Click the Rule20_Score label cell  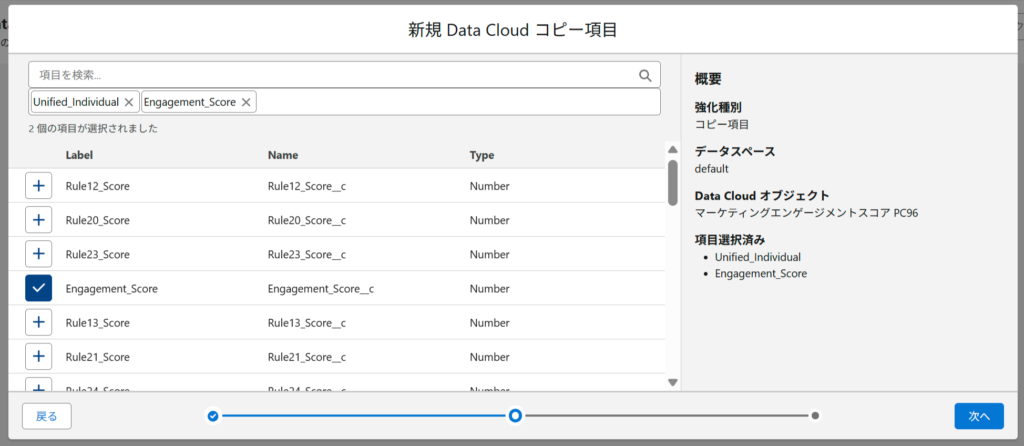98,220
